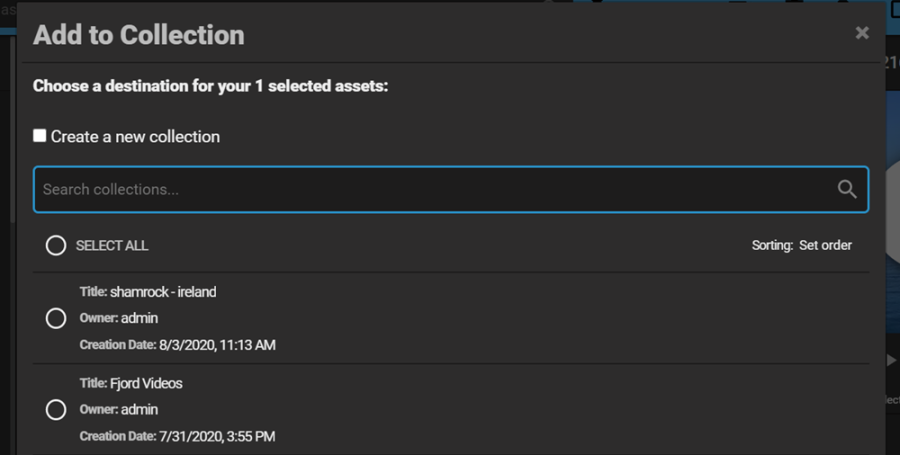Select the SELECT ALL radio circle

point(56,246)
